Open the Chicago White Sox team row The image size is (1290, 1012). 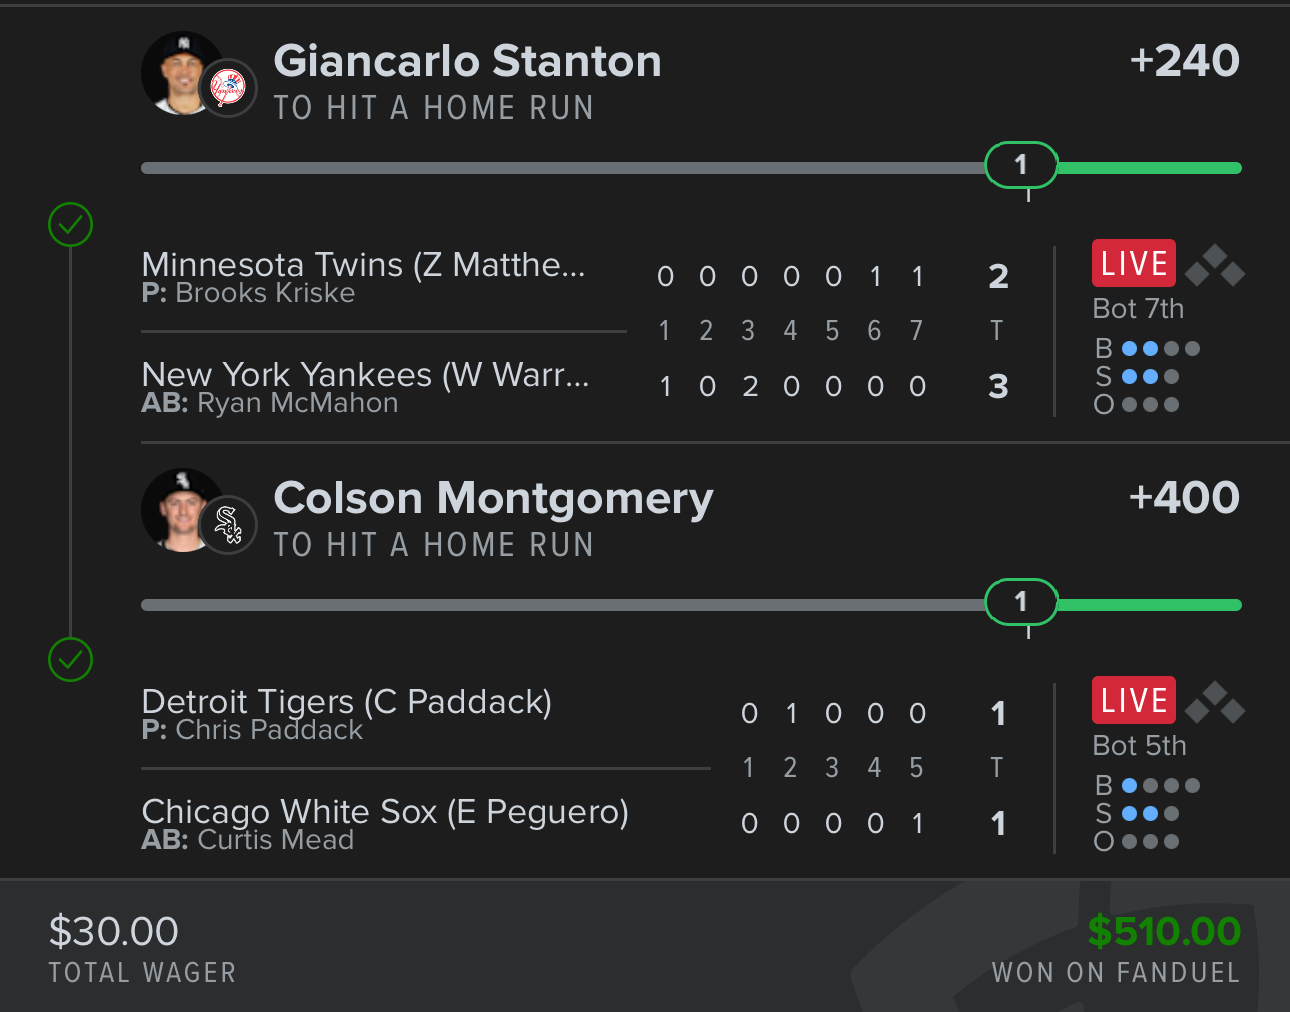(385, 812)
